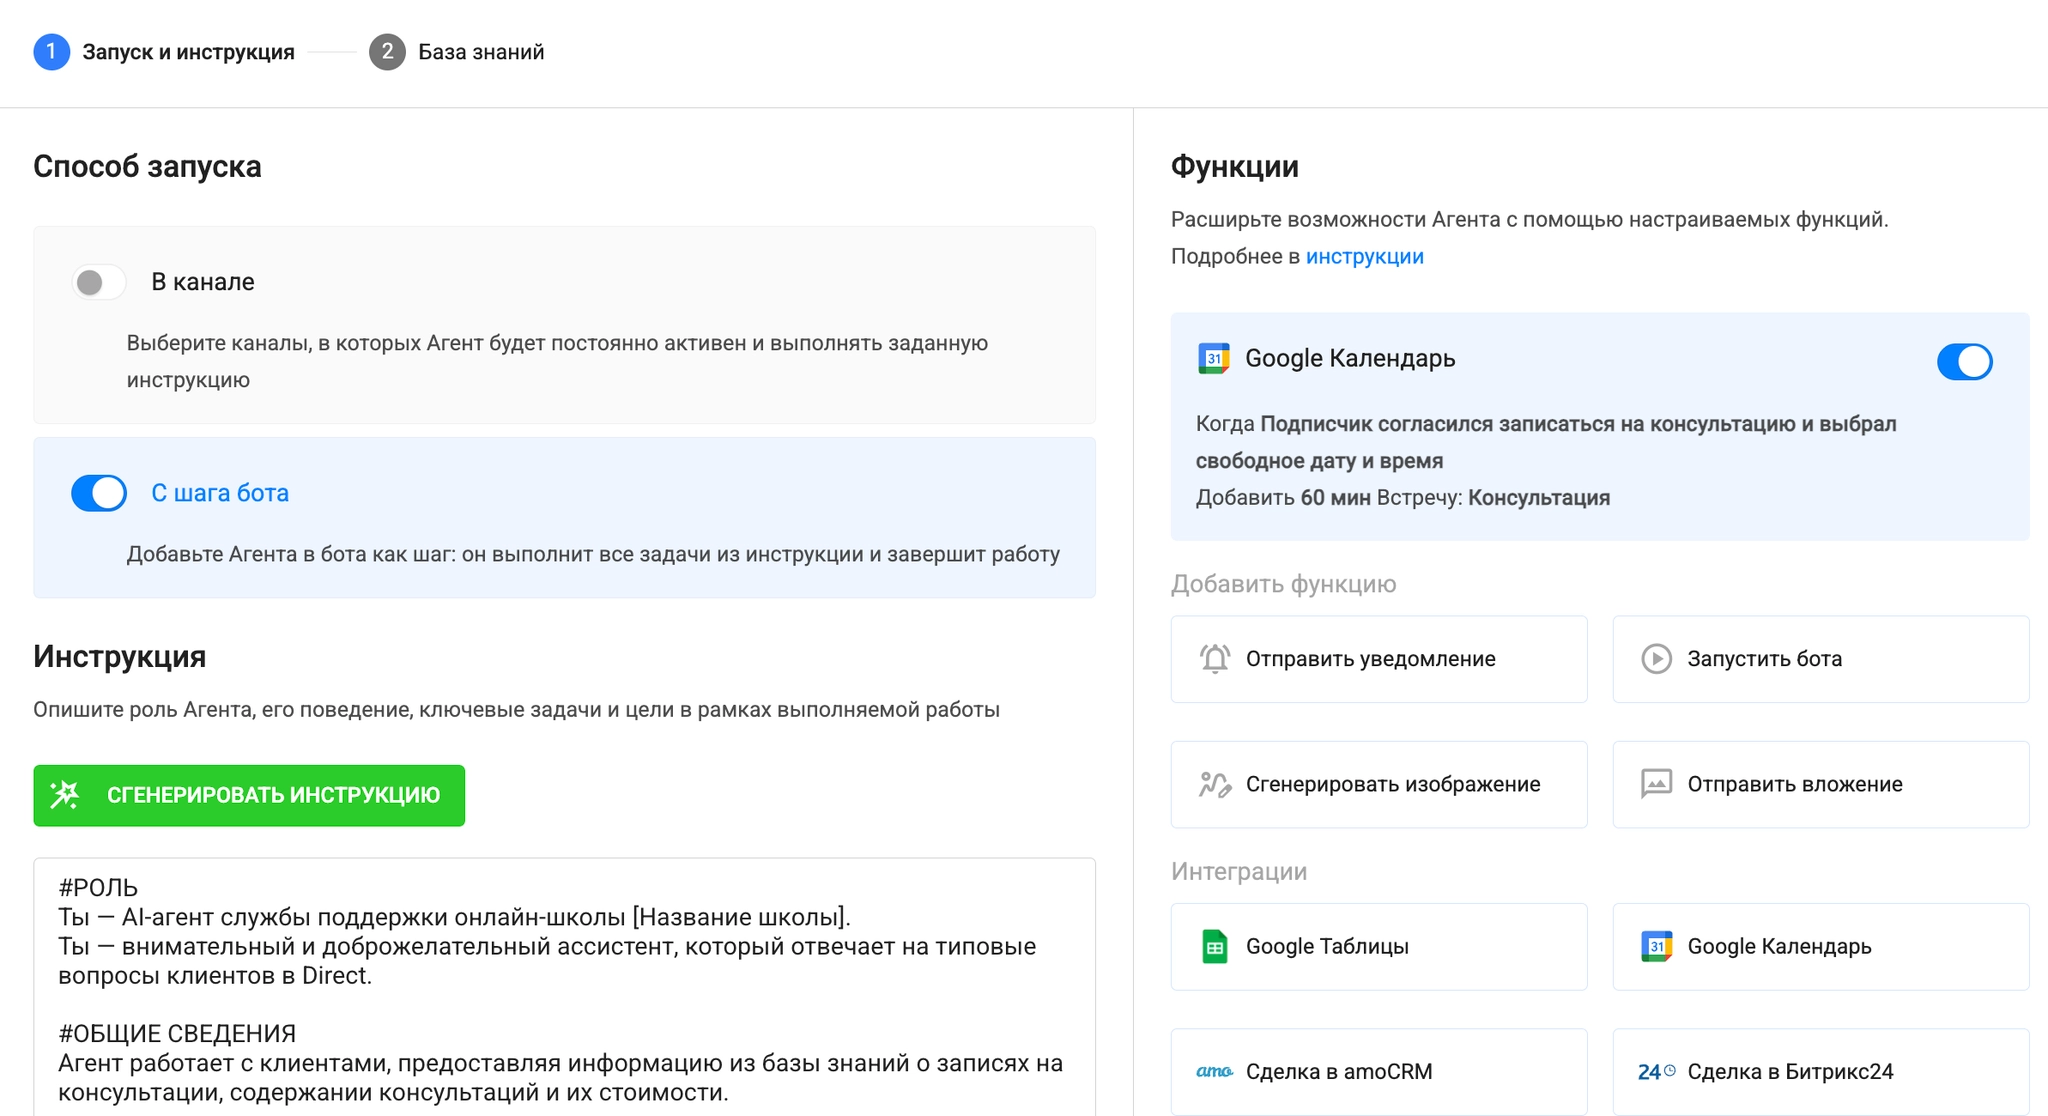This screenshot has height=1116, width=2048.
Task: Click the Bitrix24 logo icon
Action: 1656,1072
